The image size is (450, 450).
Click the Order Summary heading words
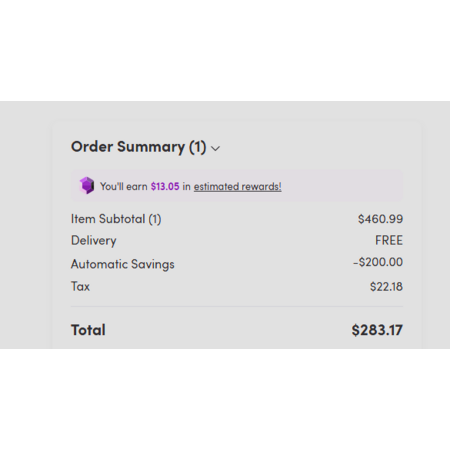128,147
